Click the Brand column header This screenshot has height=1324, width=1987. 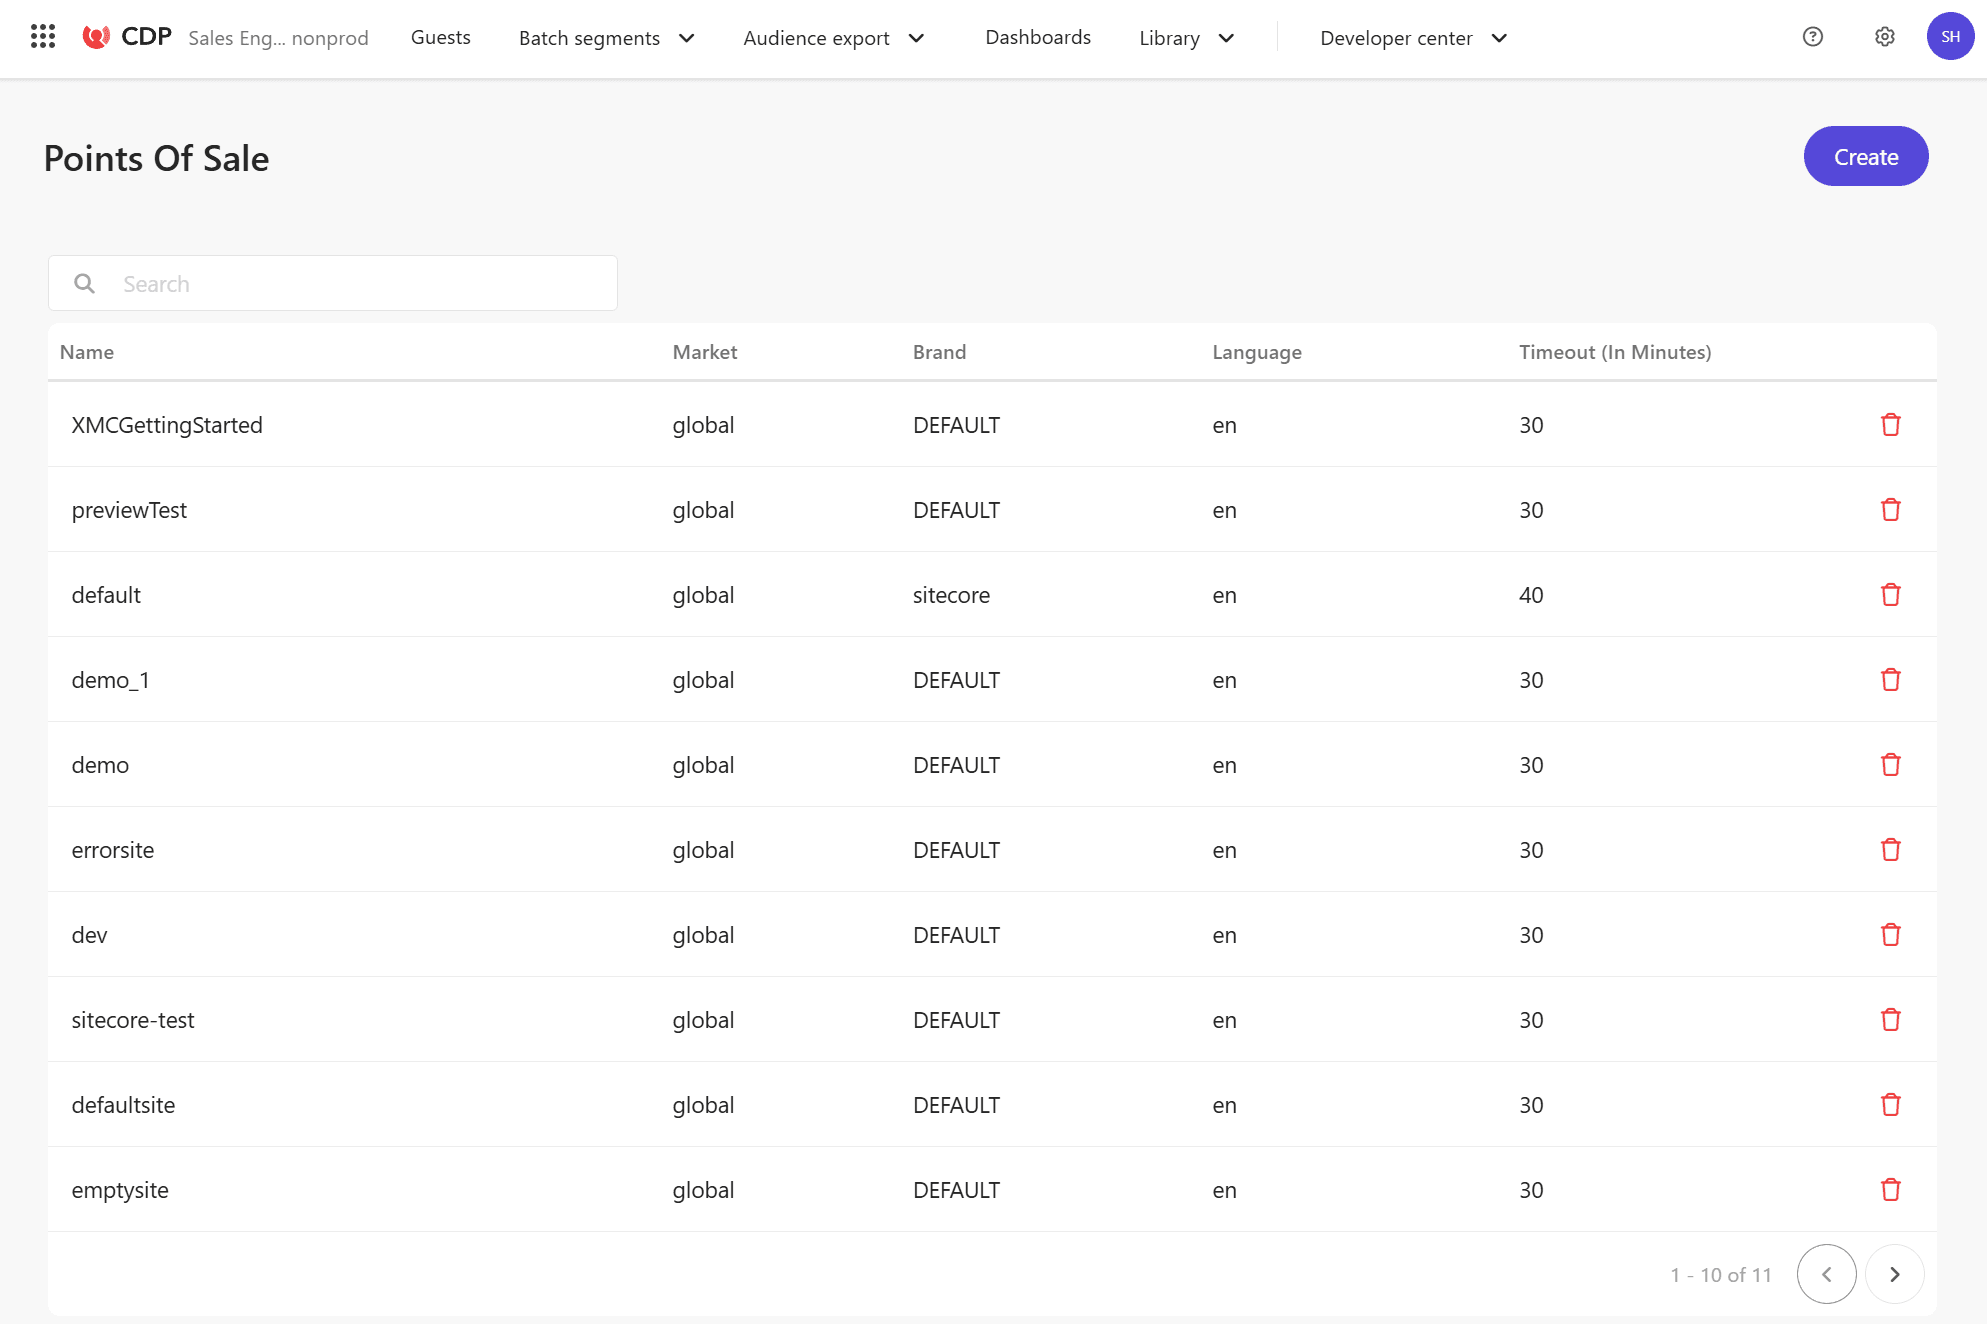point(939,352)
